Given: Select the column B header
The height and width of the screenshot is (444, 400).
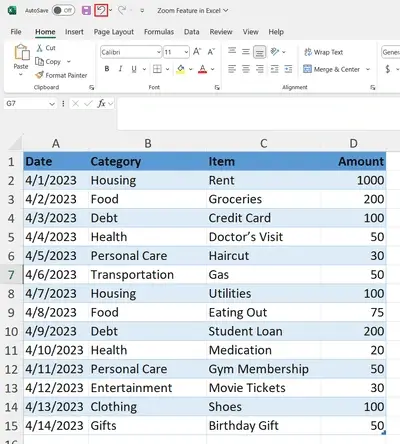Looking at the screenshot, I should 148,143.
